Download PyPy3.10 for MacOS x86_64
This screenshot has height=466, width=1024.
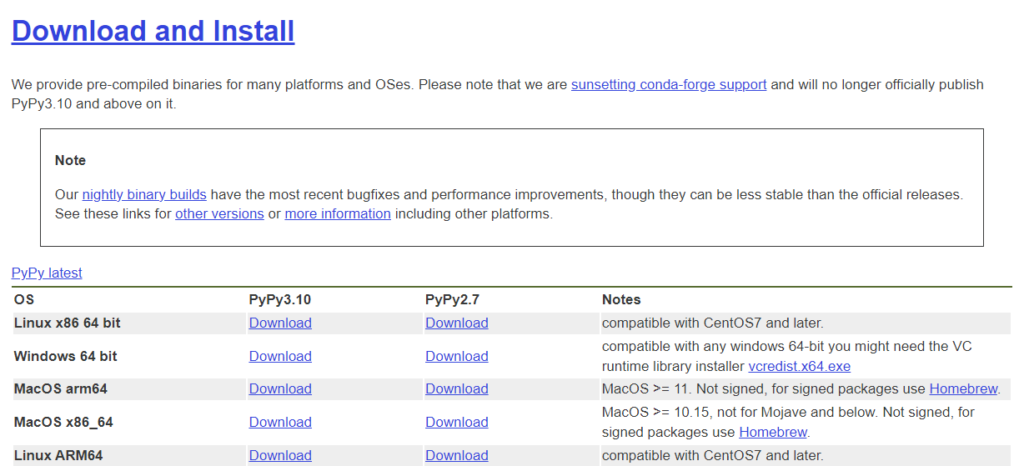[280, 422]
